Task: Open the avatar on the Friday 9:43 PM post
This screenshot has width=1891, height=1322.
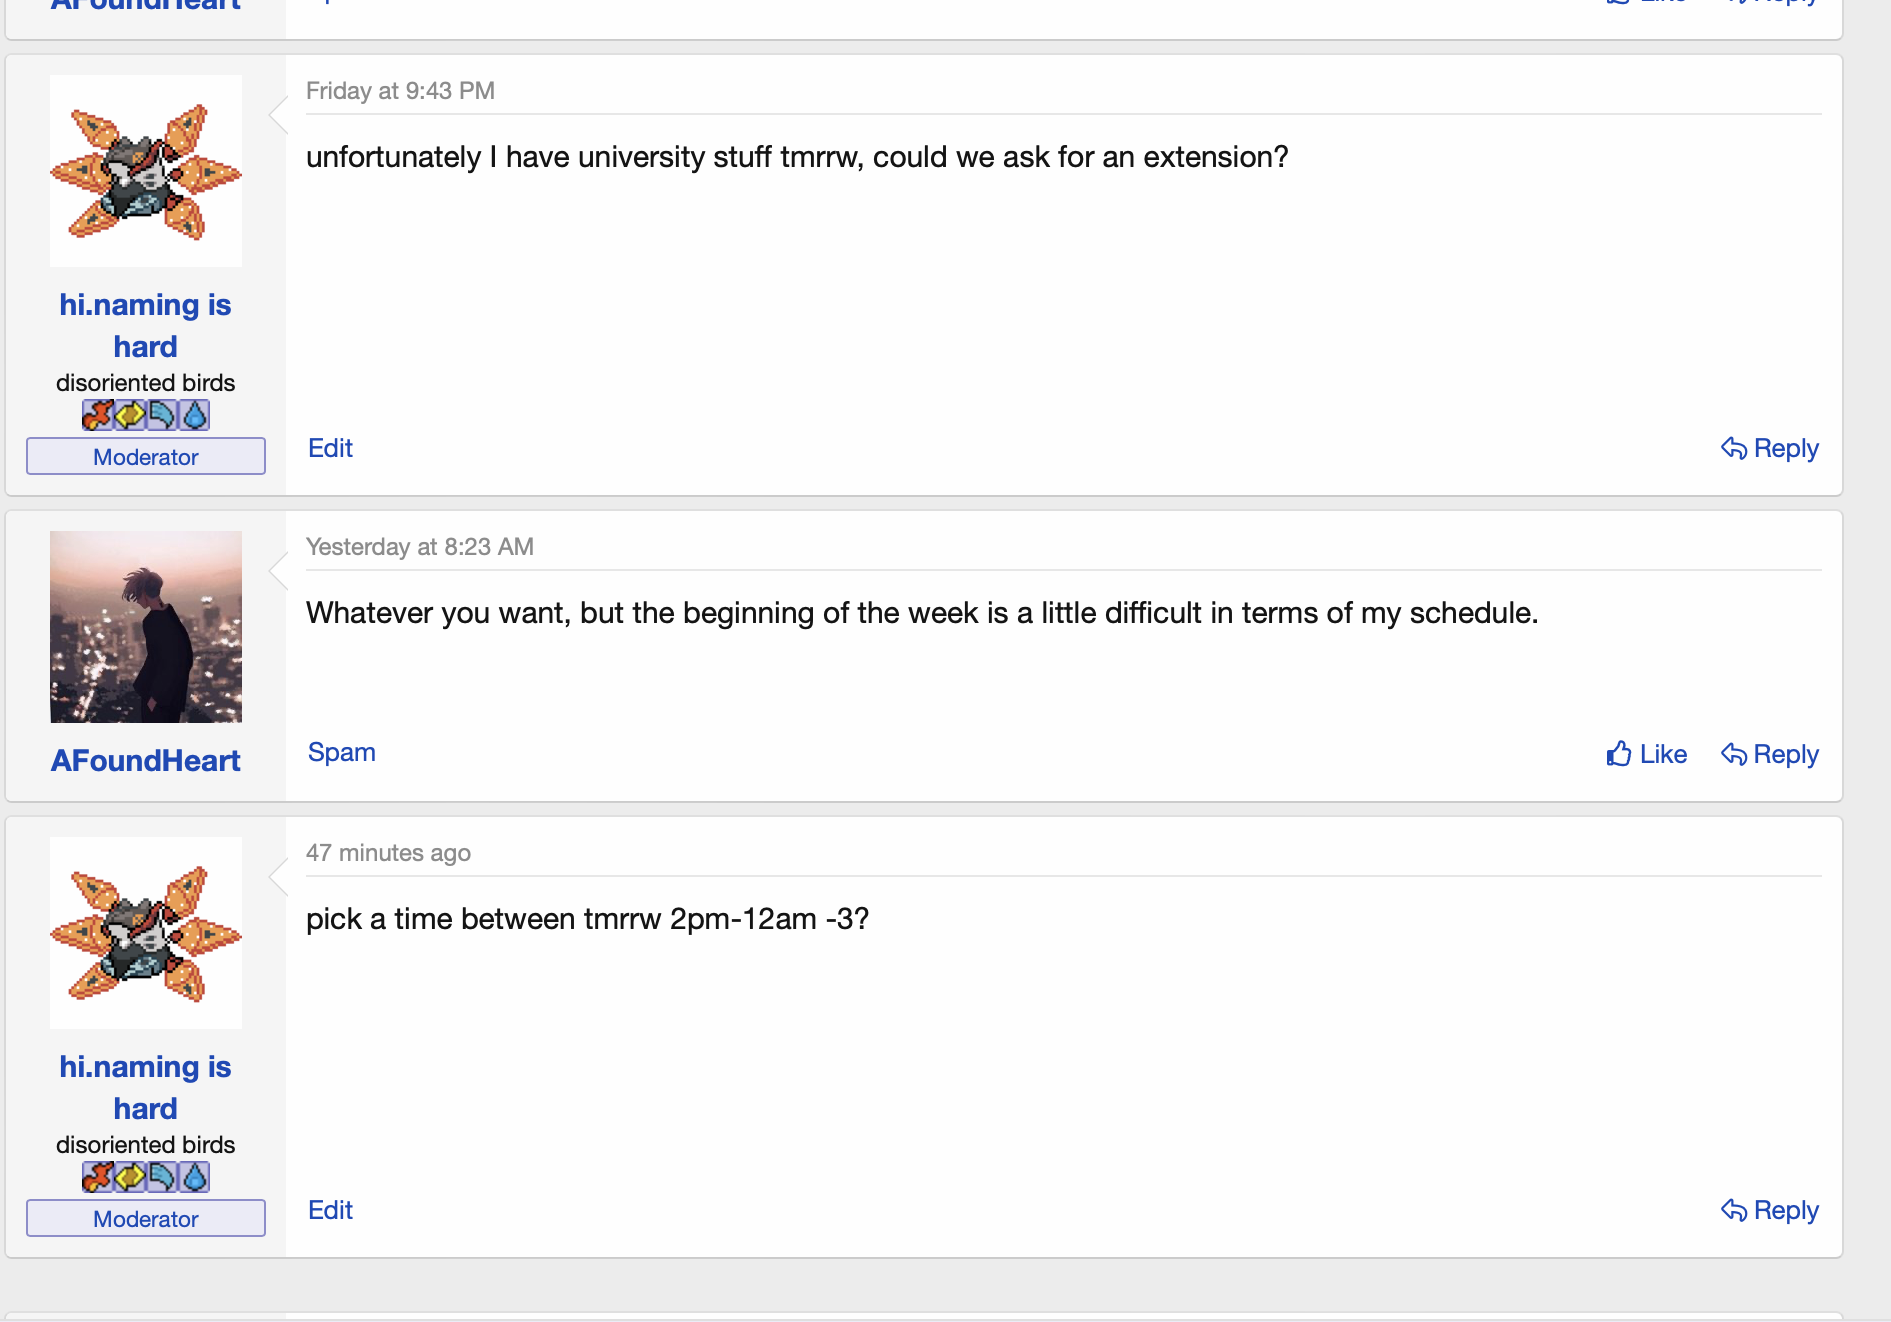Action: [x=146, y=171]
